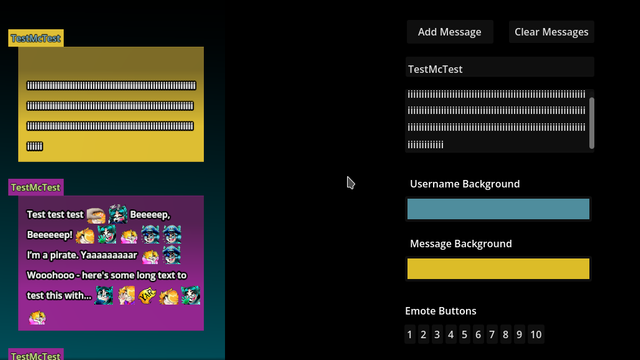
Task: Click the 'I'm a pirate. Yaaaaaaaaar' text
Action: pos(82,256)
